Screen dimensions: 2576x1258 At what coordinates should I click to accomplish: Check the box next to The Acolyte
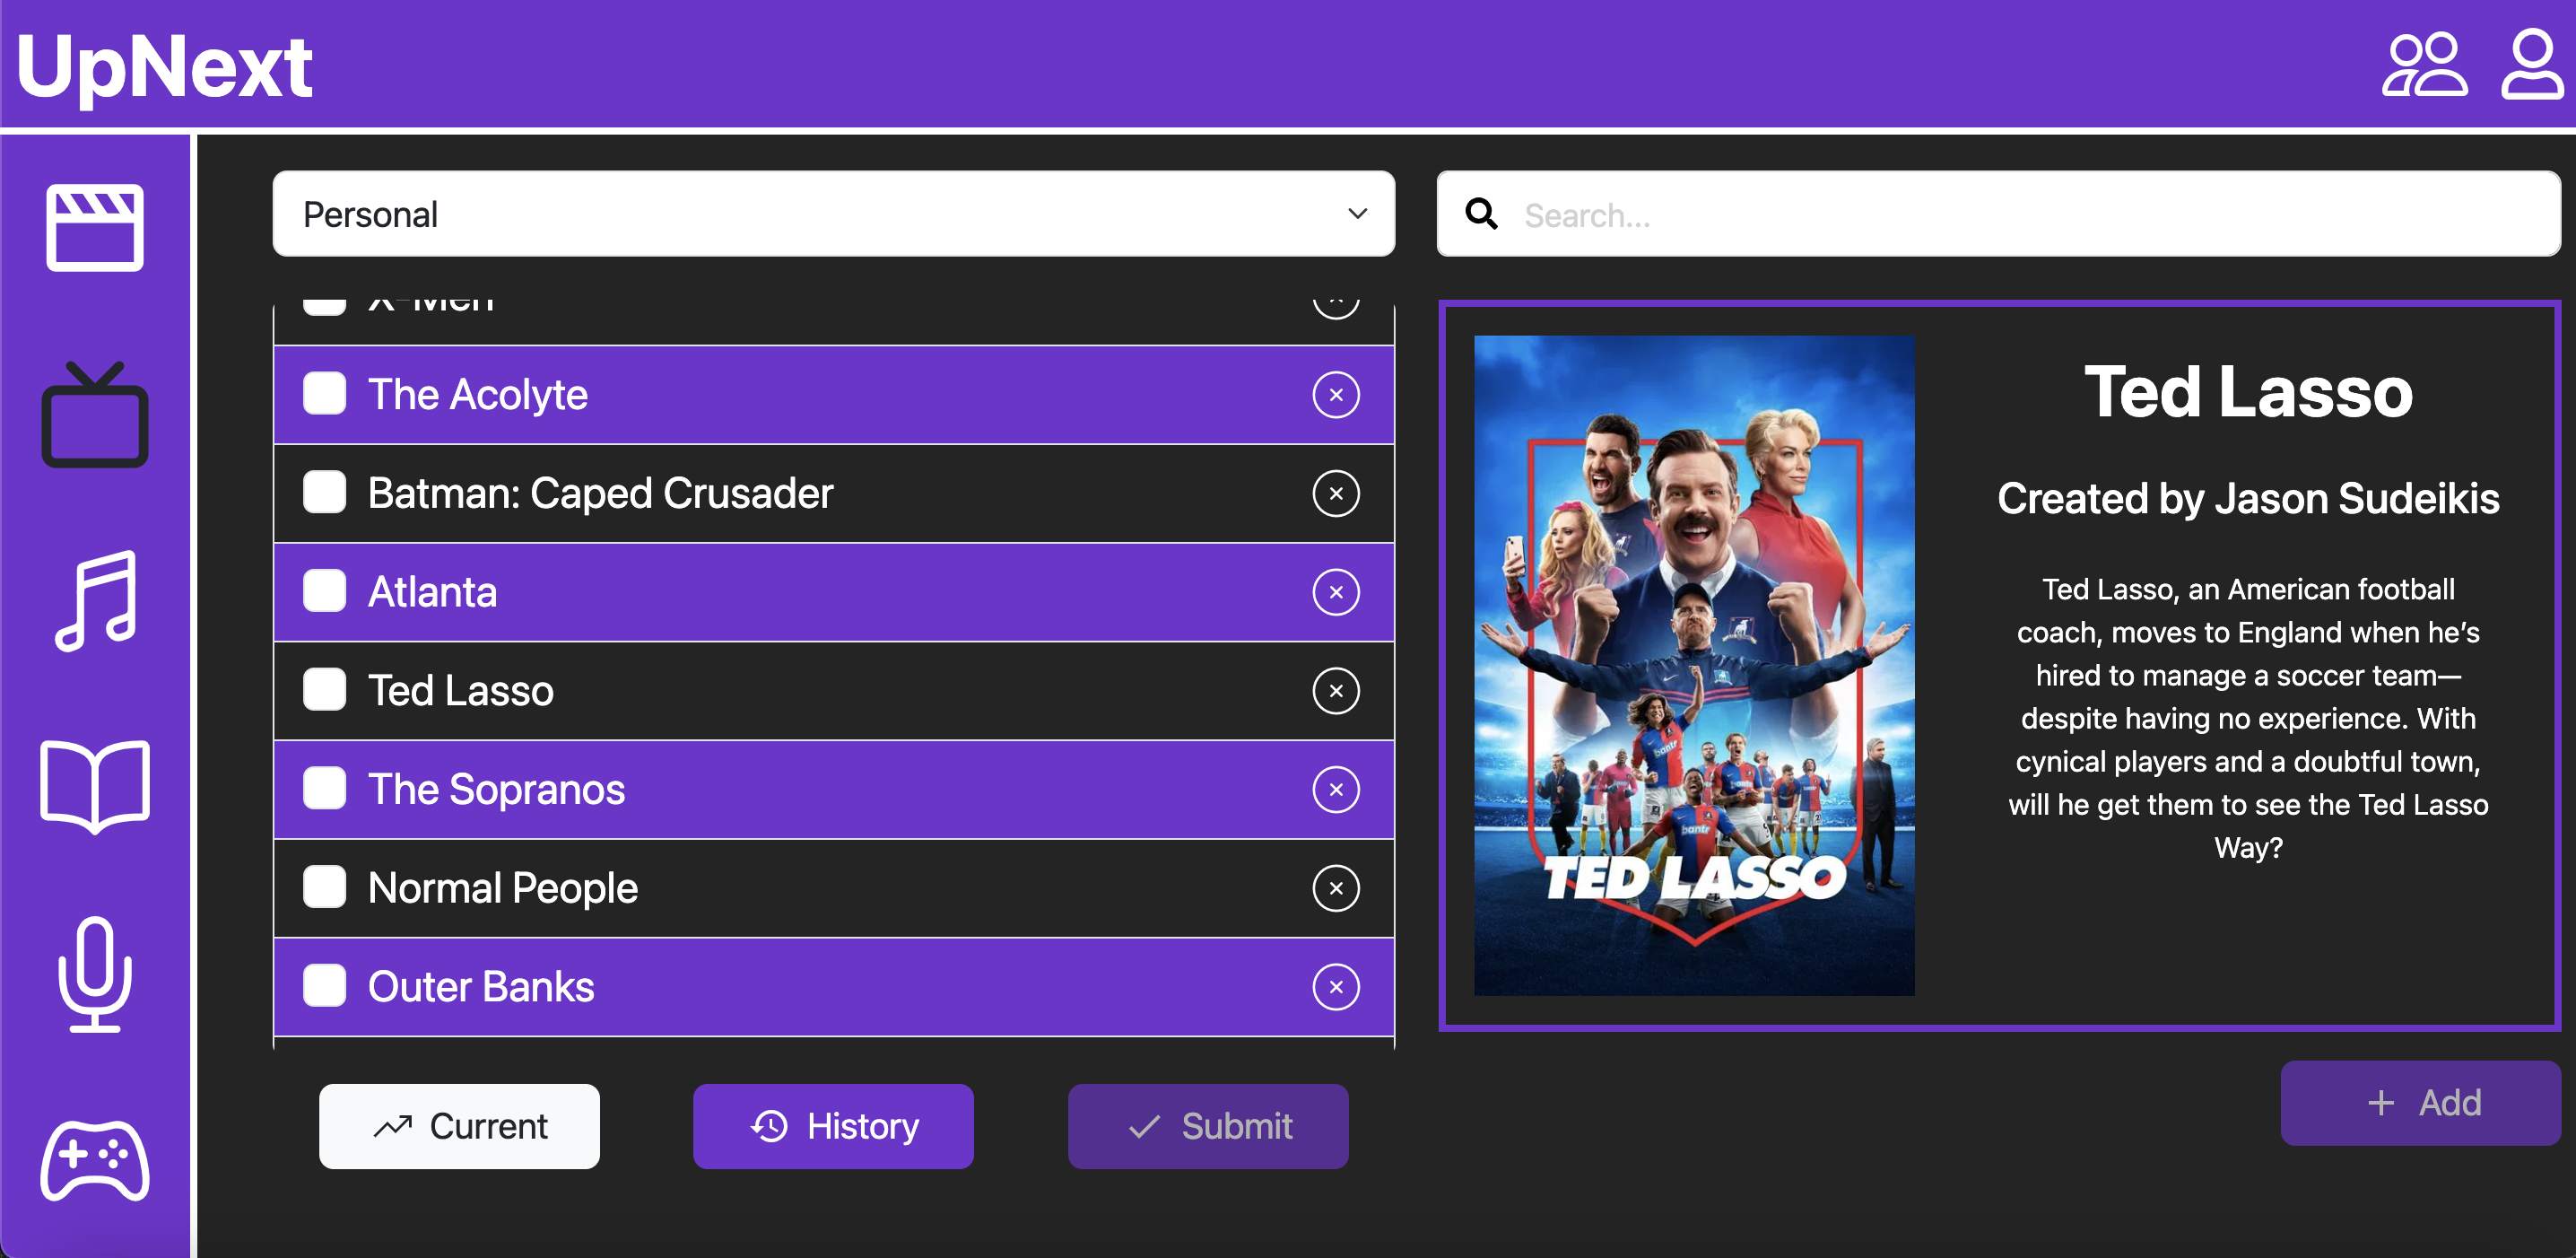click(x=325, y=394)
